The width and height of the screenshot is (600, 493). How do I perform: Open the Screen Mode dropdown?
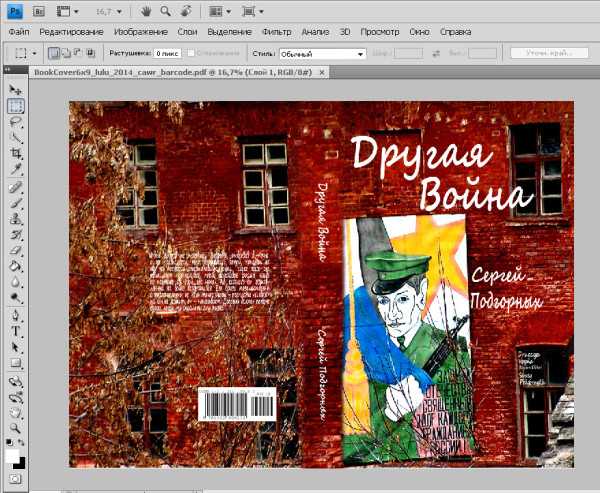[253, 11]
